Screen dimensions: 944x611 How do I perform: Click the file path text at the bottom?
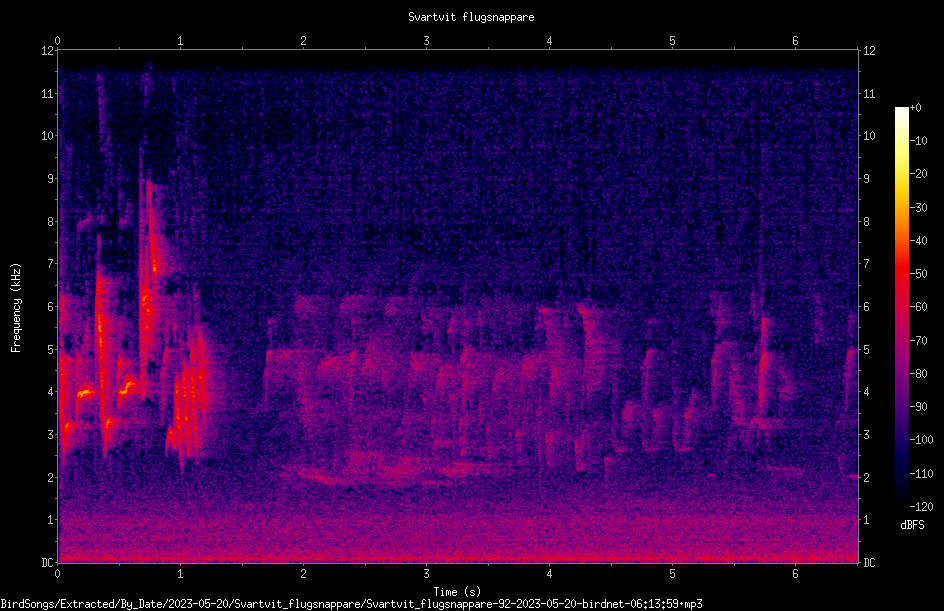click(352, 604)
